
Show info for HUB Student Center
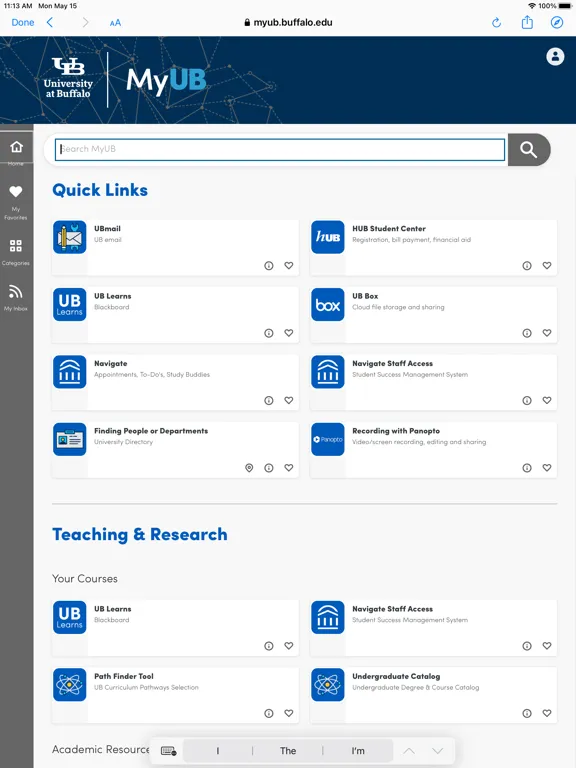point(527,265)
